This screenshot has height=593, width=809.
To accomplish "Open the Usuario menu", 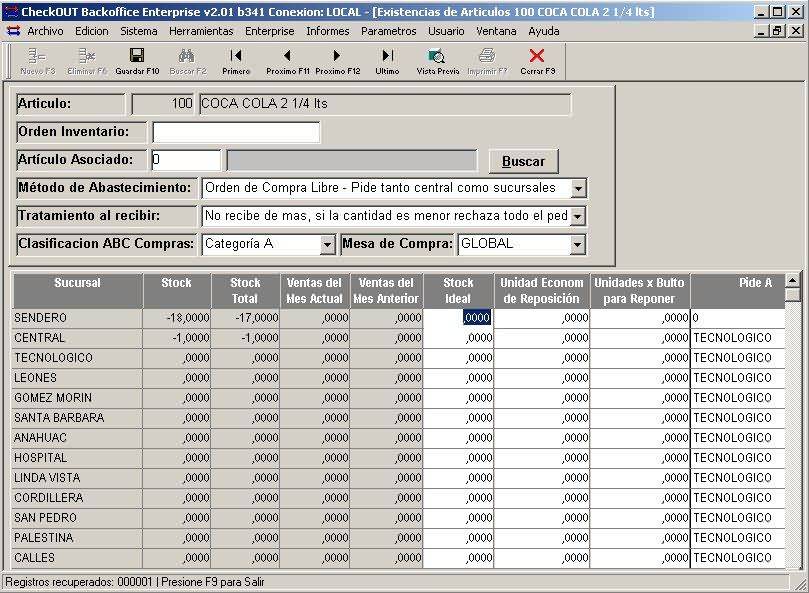I will (446, 31).
